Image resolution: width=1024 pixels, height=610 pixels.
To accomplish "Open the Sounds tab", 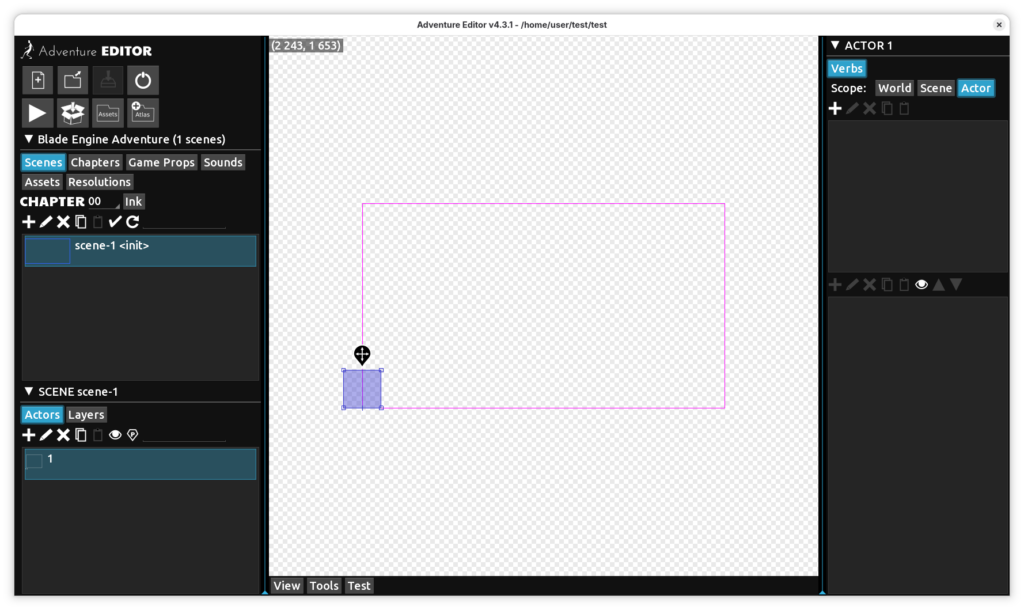I will point(223,162).
